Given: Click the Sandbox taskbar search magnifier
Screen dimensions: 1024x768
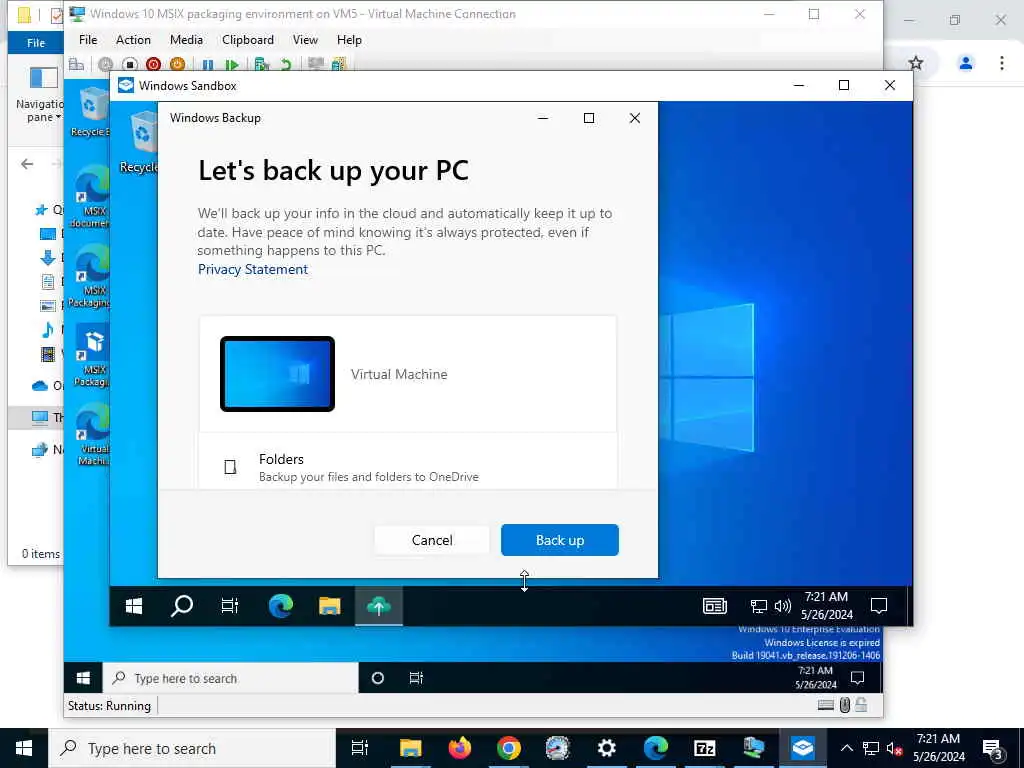Looking at the screenshot, I should click(182, 606).
